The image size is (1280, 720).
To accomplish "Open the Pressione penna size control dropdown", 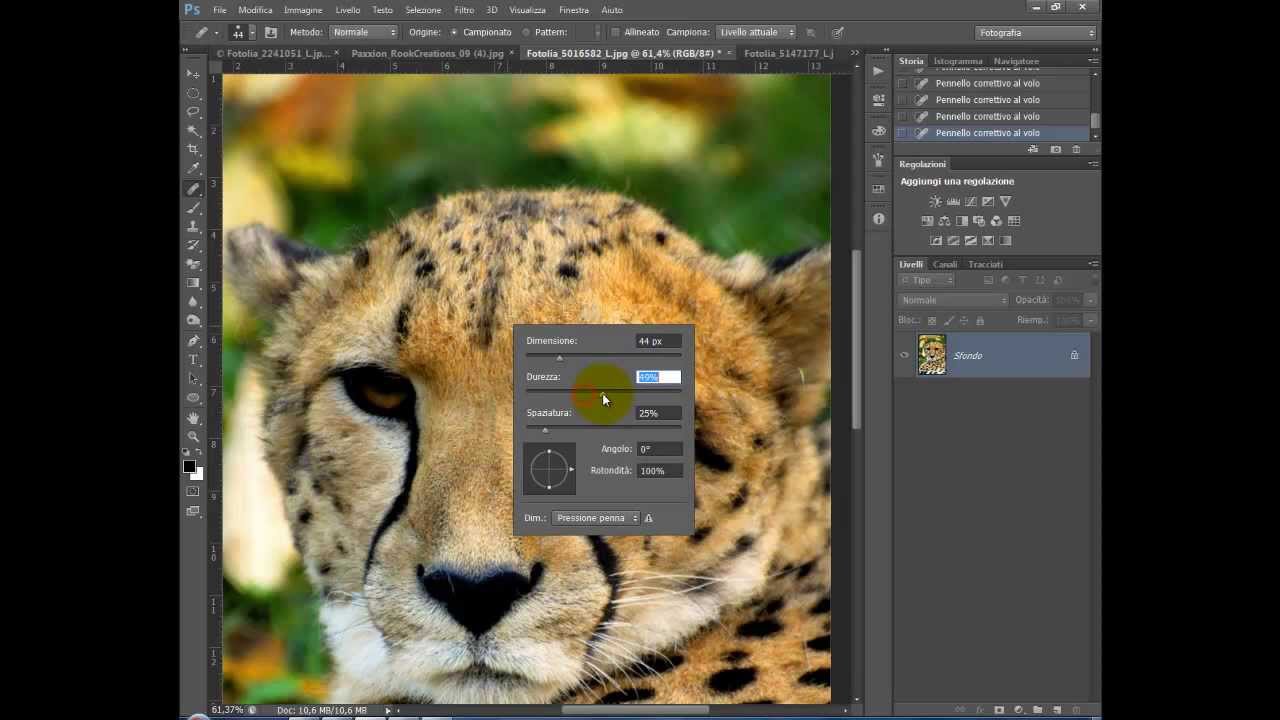I will (x=596, y=518).
